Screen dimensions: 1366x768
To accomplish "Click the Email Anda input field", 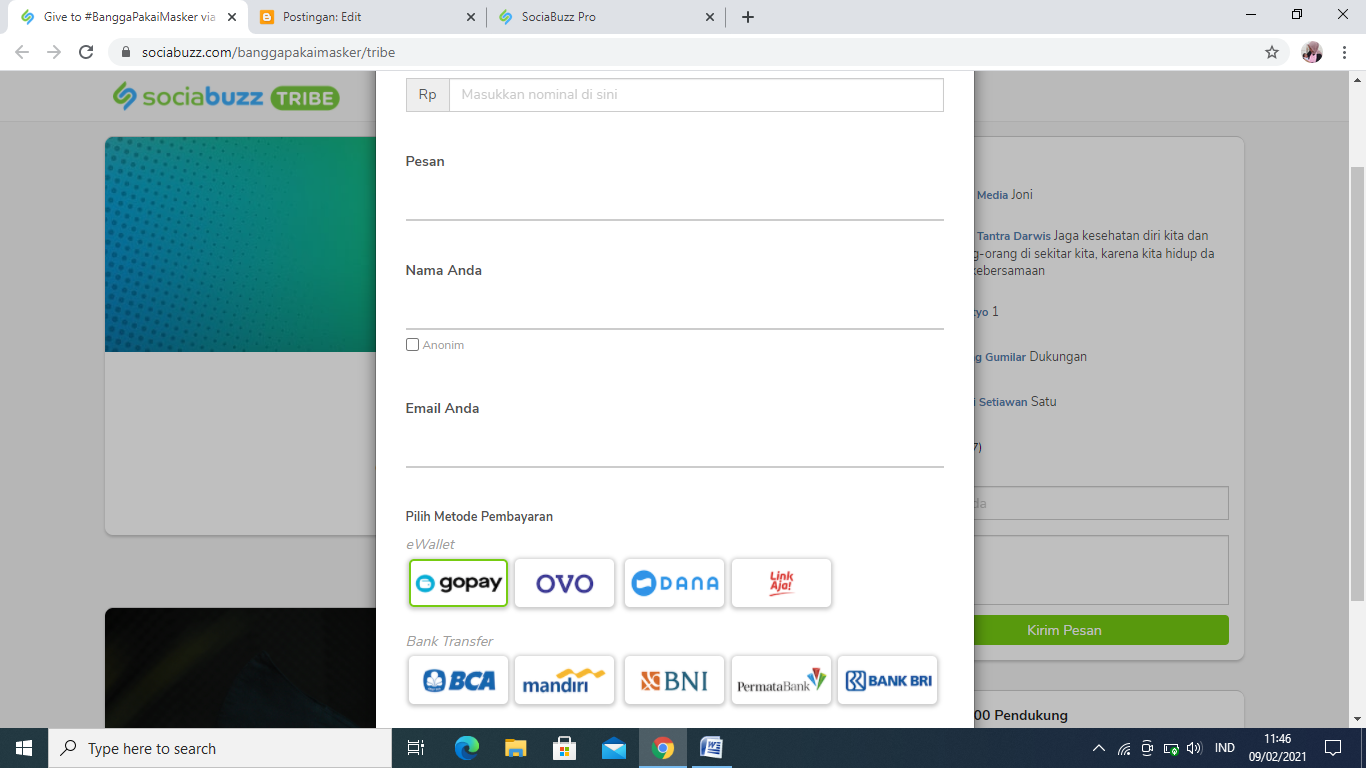I will [x=674, y=446].
